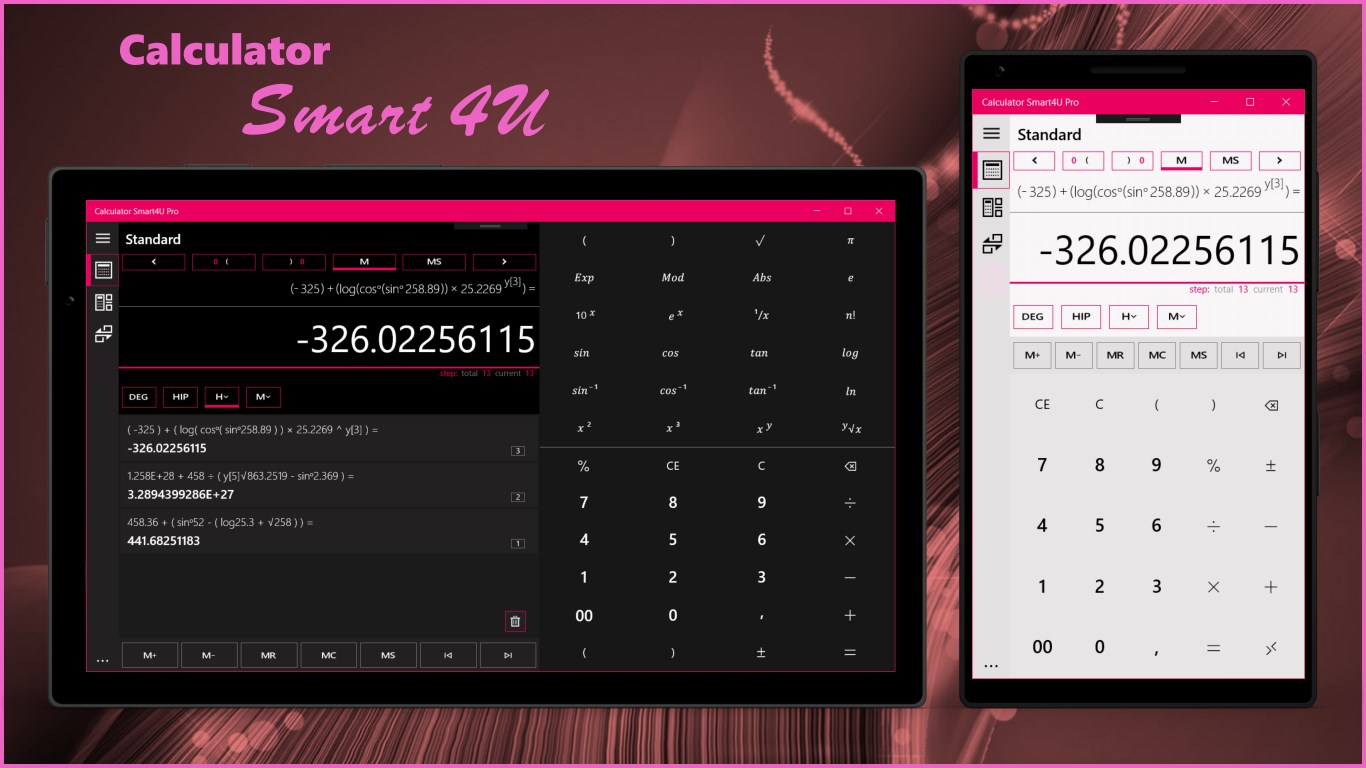
Task: Click the sin function on tablet
Action: 582,353
